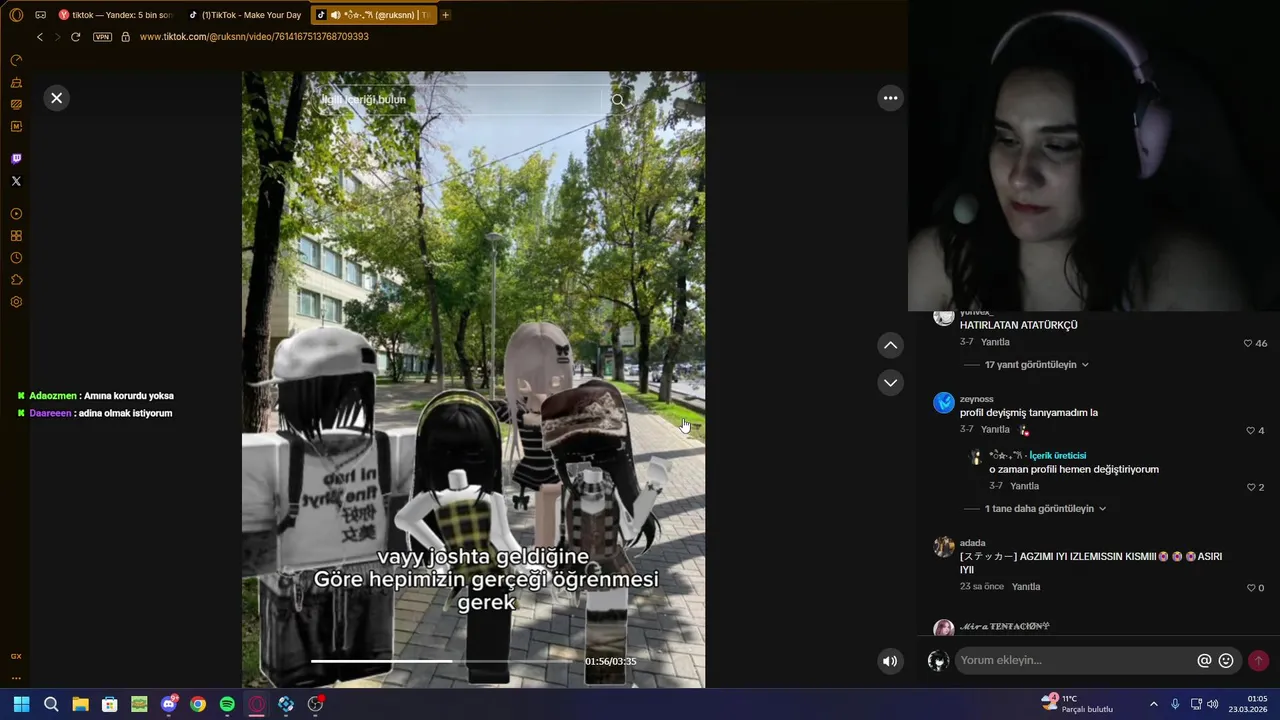Open Twitch in the sidebar
The image size is (1280, 720).
click(x=16, y=159)
